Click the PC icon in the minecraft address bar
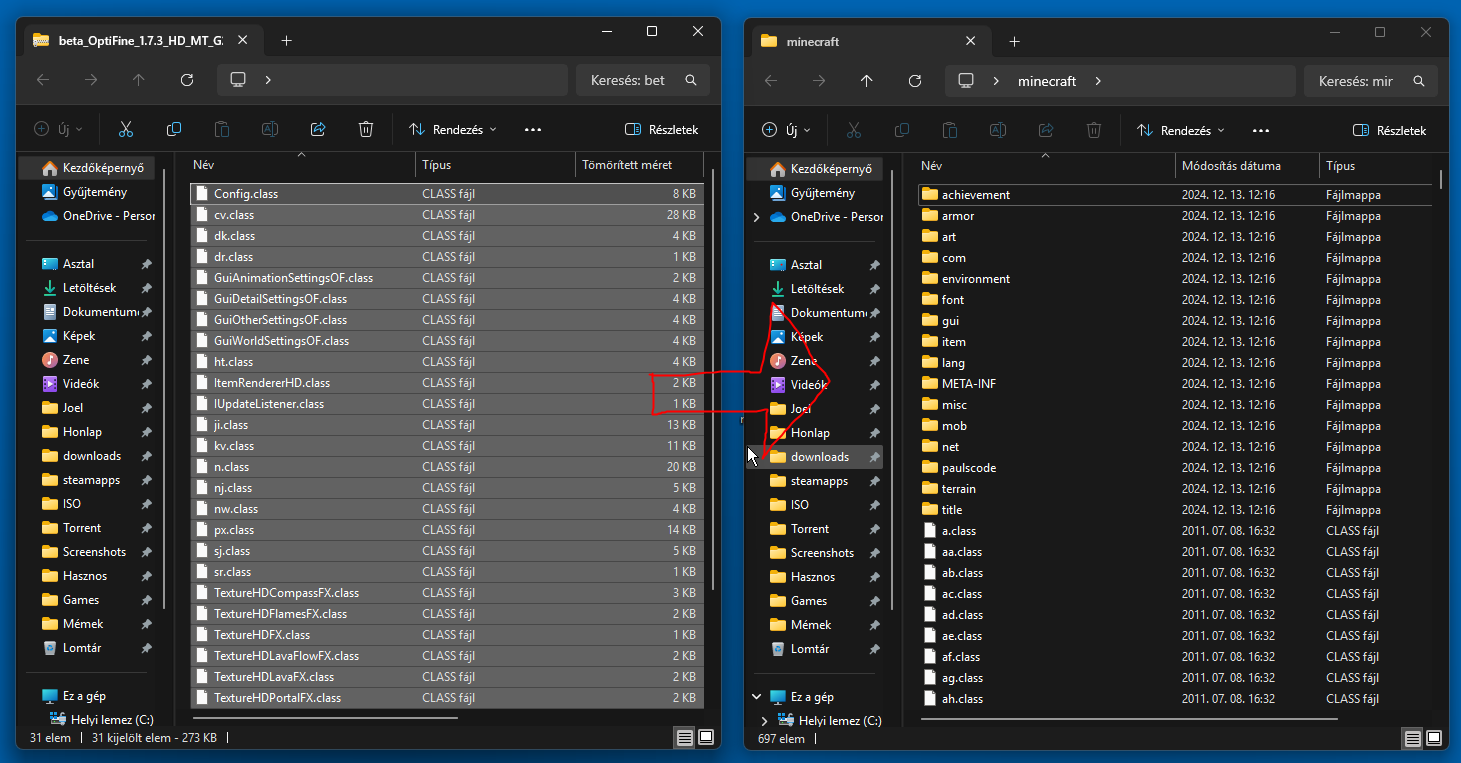Screen dimensions: 1461x763 [966, 81]
